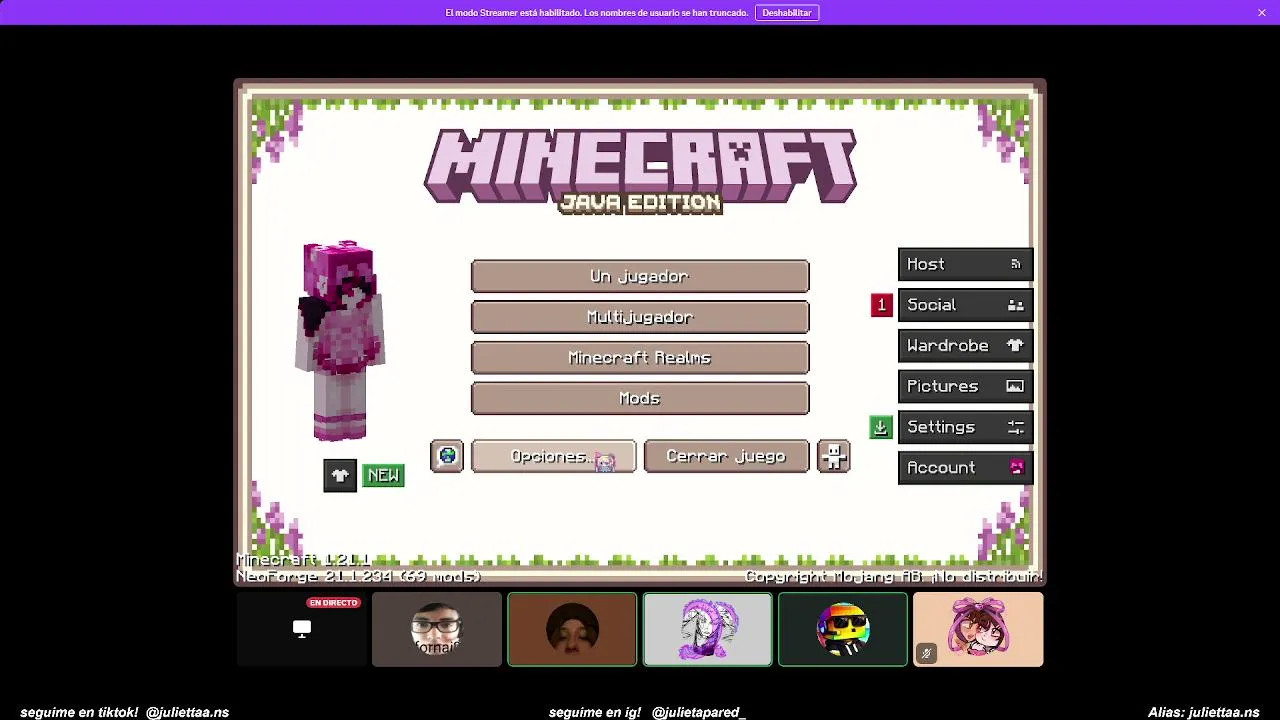Click Deshabilitar in the streamer mode banner

click(787, 13)
